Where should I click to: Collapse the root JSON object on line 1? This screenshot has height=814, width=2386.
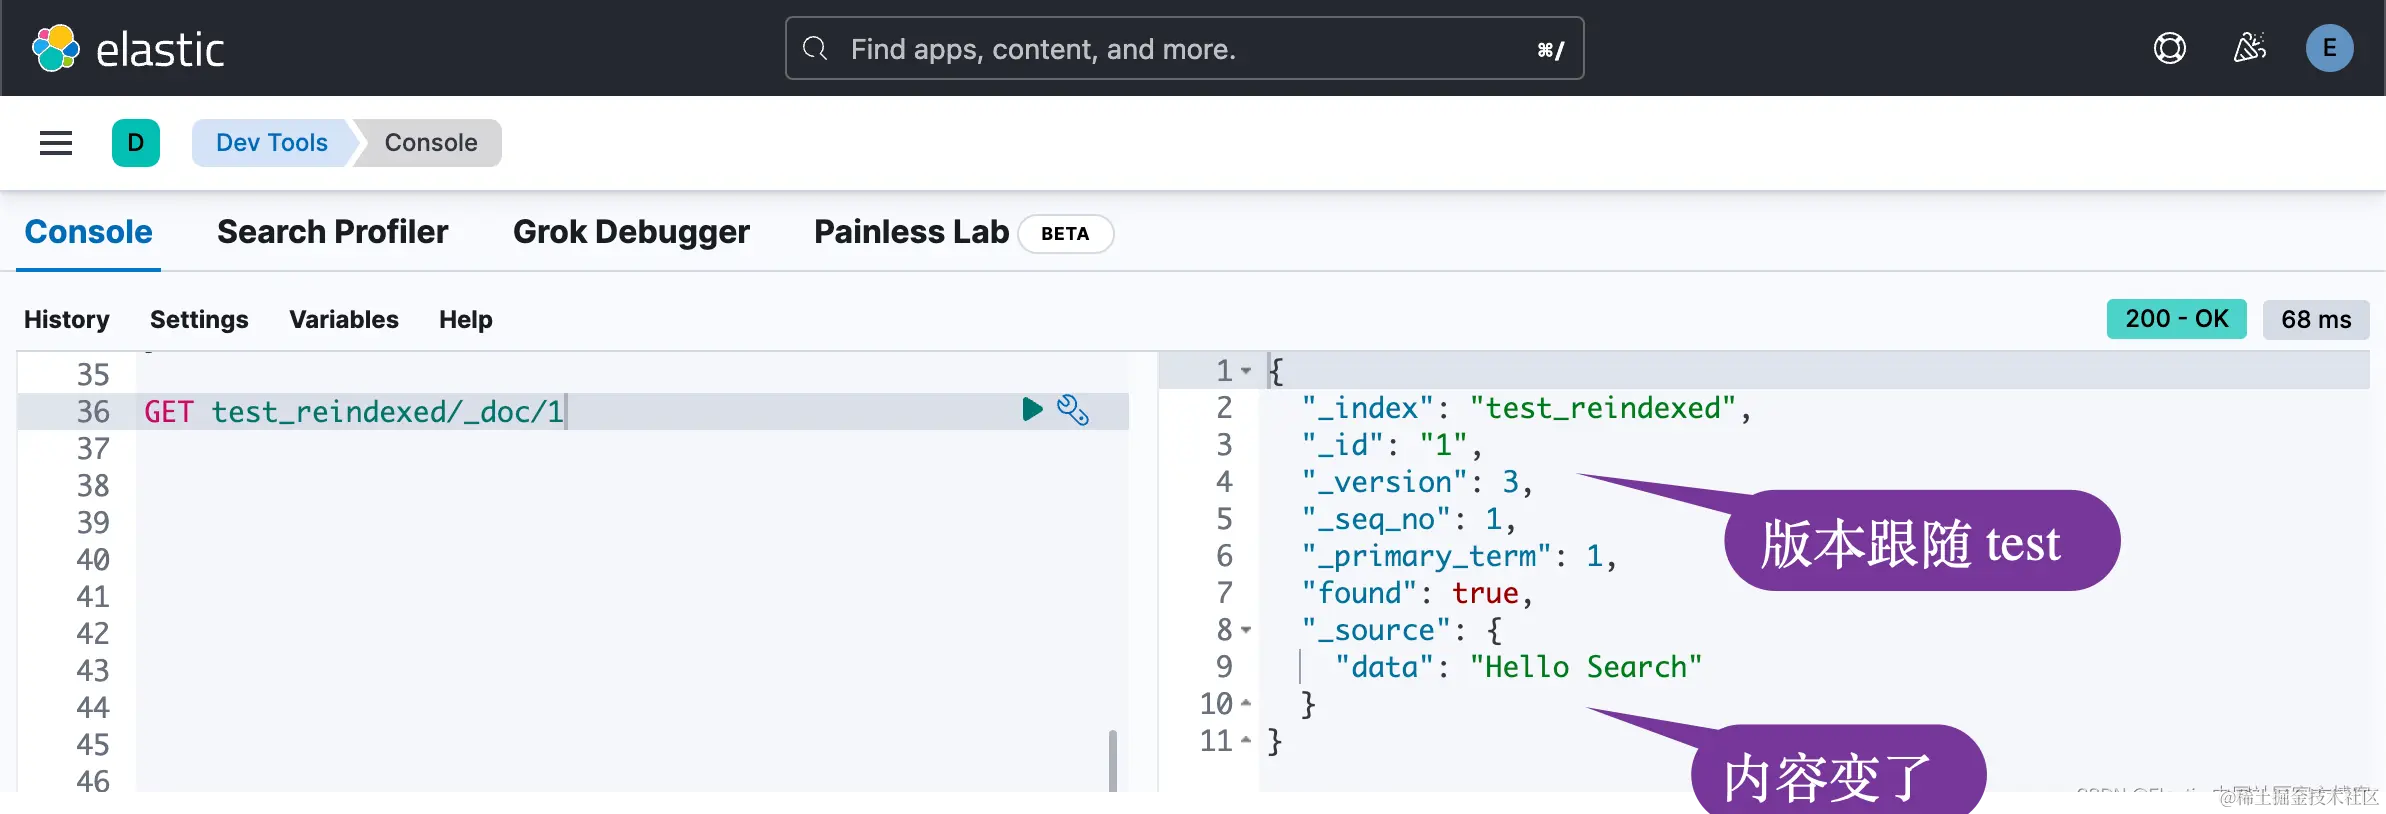tap(1246, 371)
